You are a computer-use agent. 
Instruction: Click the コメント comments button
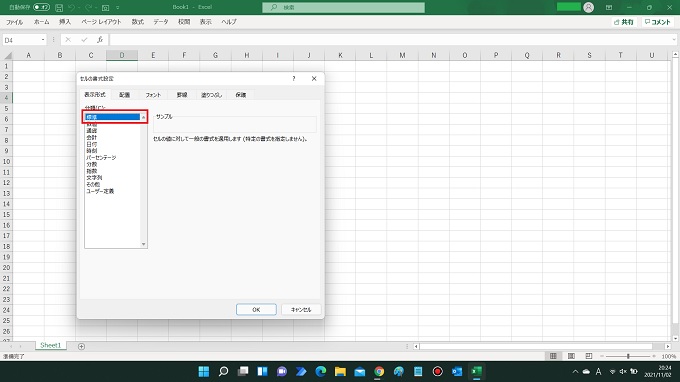tap(657, 22)
